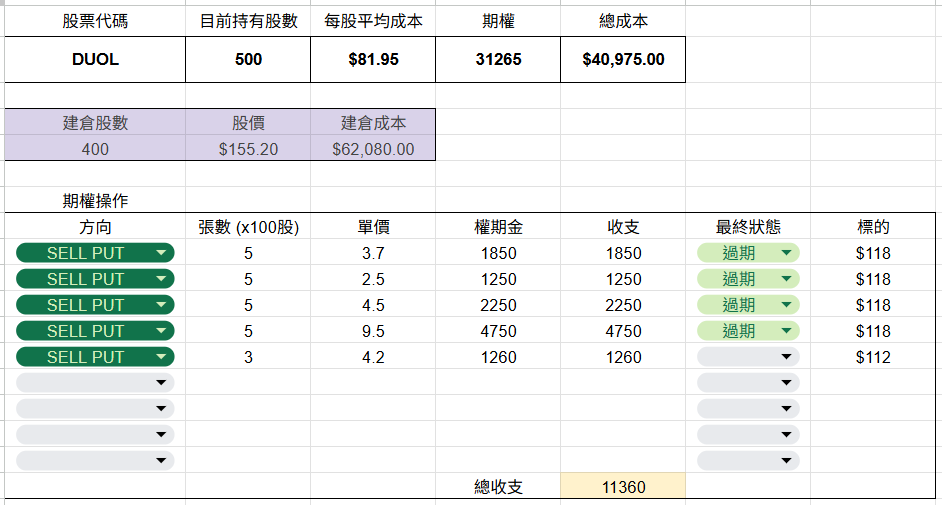Select the 500 shares held cell

pyautogui.click(x=248, y=59)
